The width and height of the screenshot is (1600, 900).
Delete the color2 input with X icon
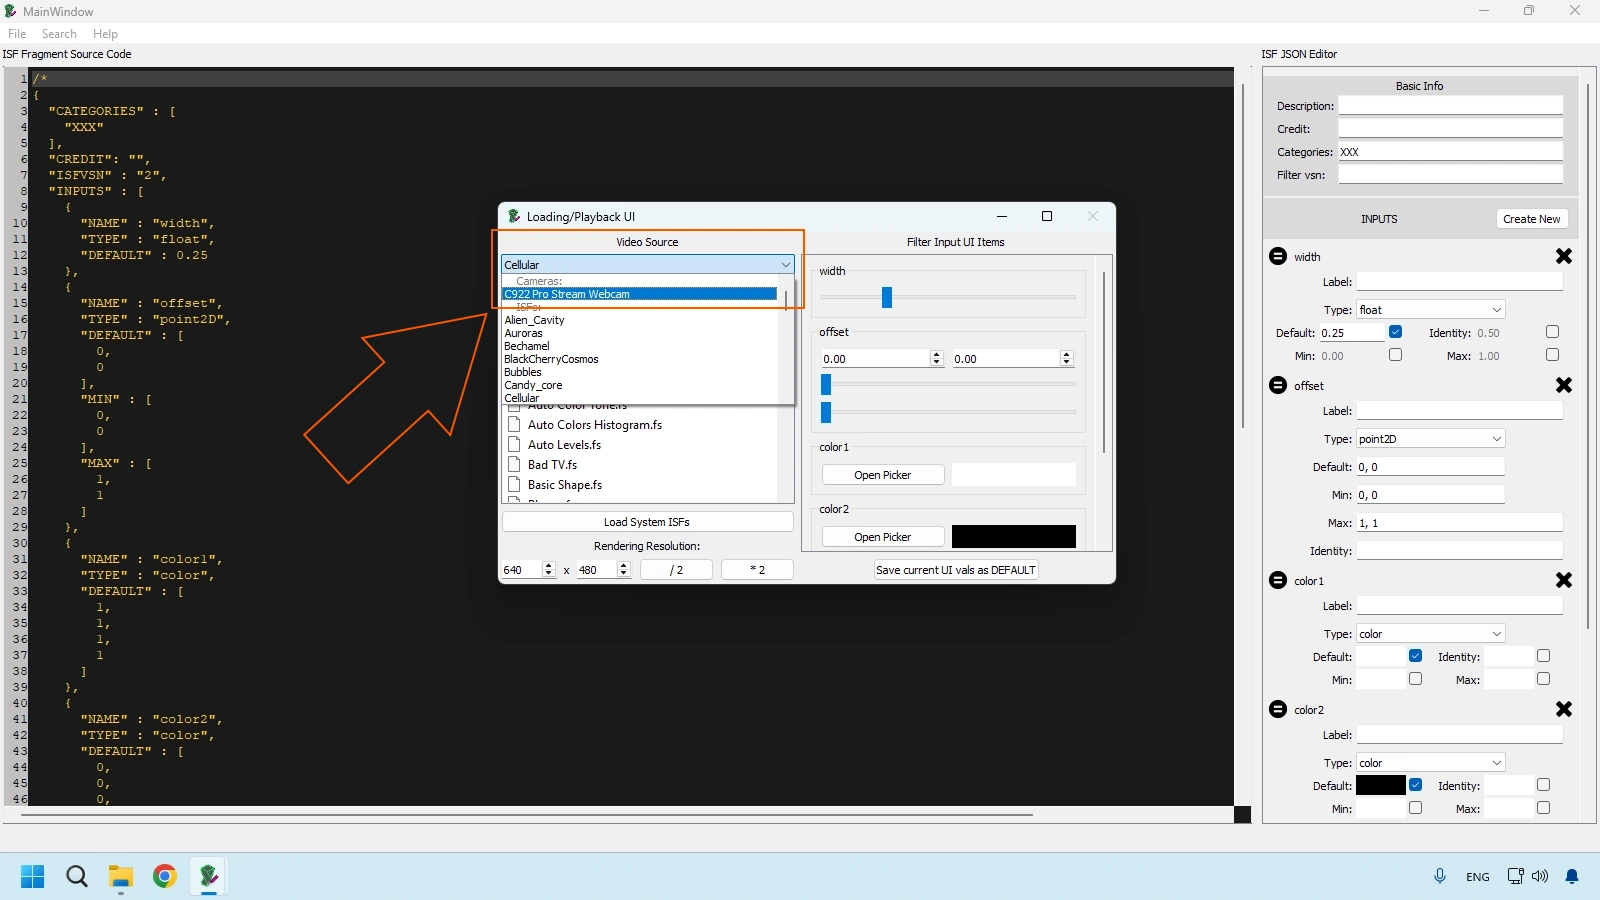coord(1564,709)
